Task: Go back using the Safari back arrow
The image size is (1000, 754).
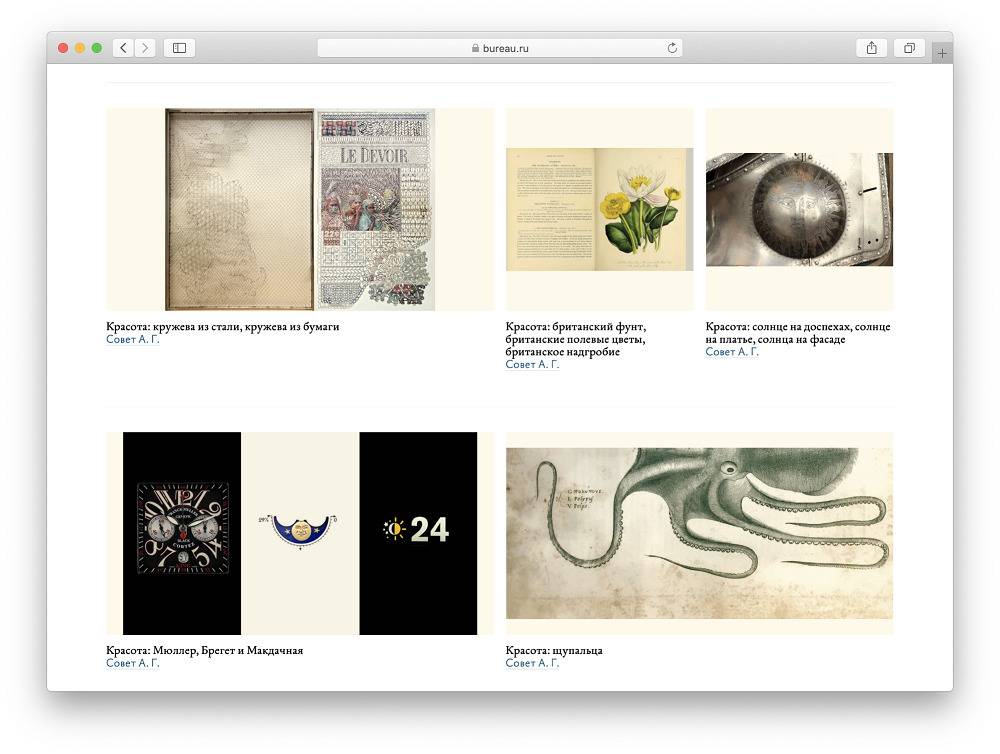Action: click(124, 48)
